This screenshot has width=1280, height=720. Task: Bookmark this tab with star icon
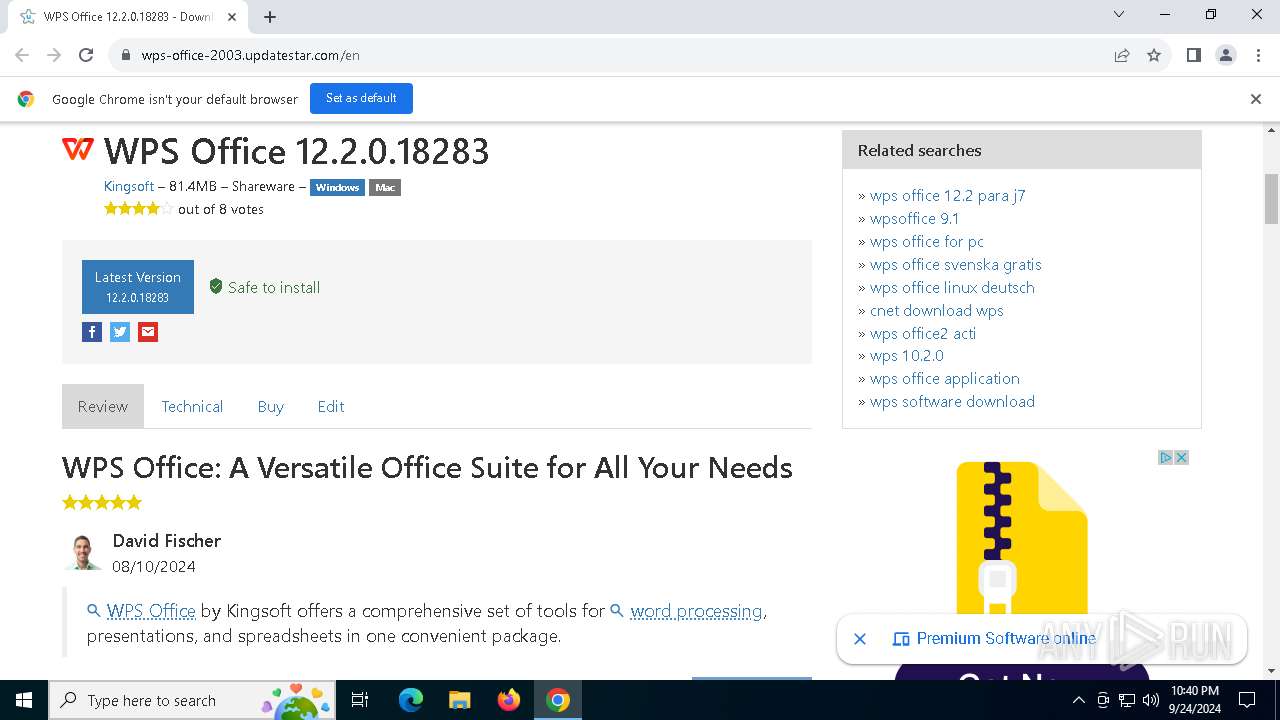point(1154,55)
